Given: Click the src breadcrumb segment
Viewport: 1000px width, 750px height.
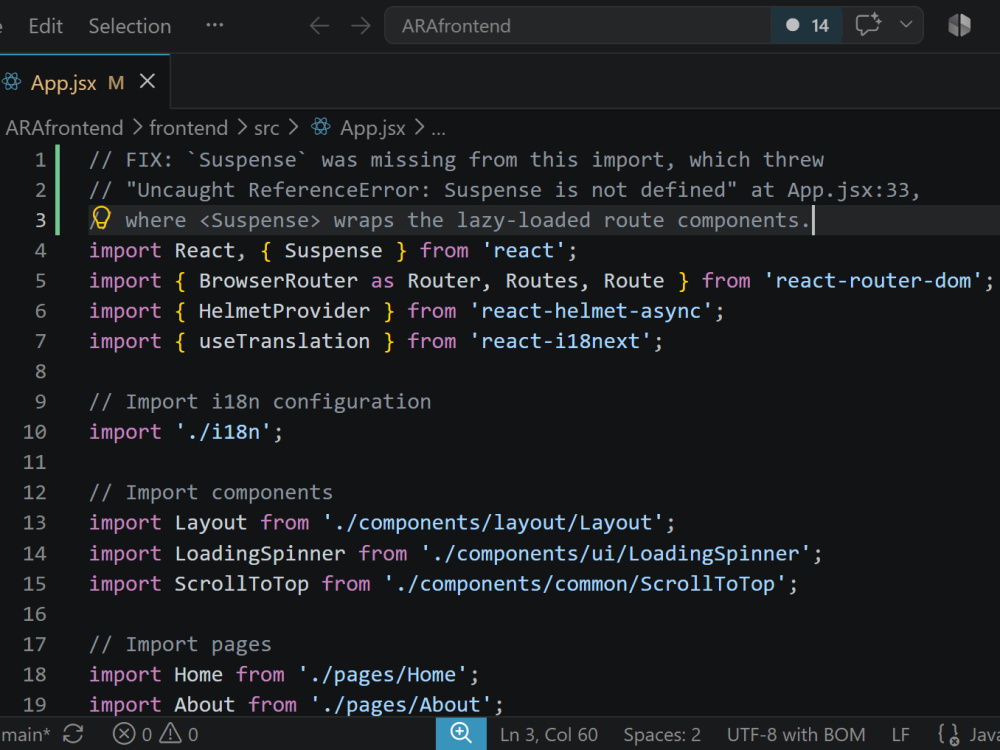Looking at the screenshot, I should [267, 128].
